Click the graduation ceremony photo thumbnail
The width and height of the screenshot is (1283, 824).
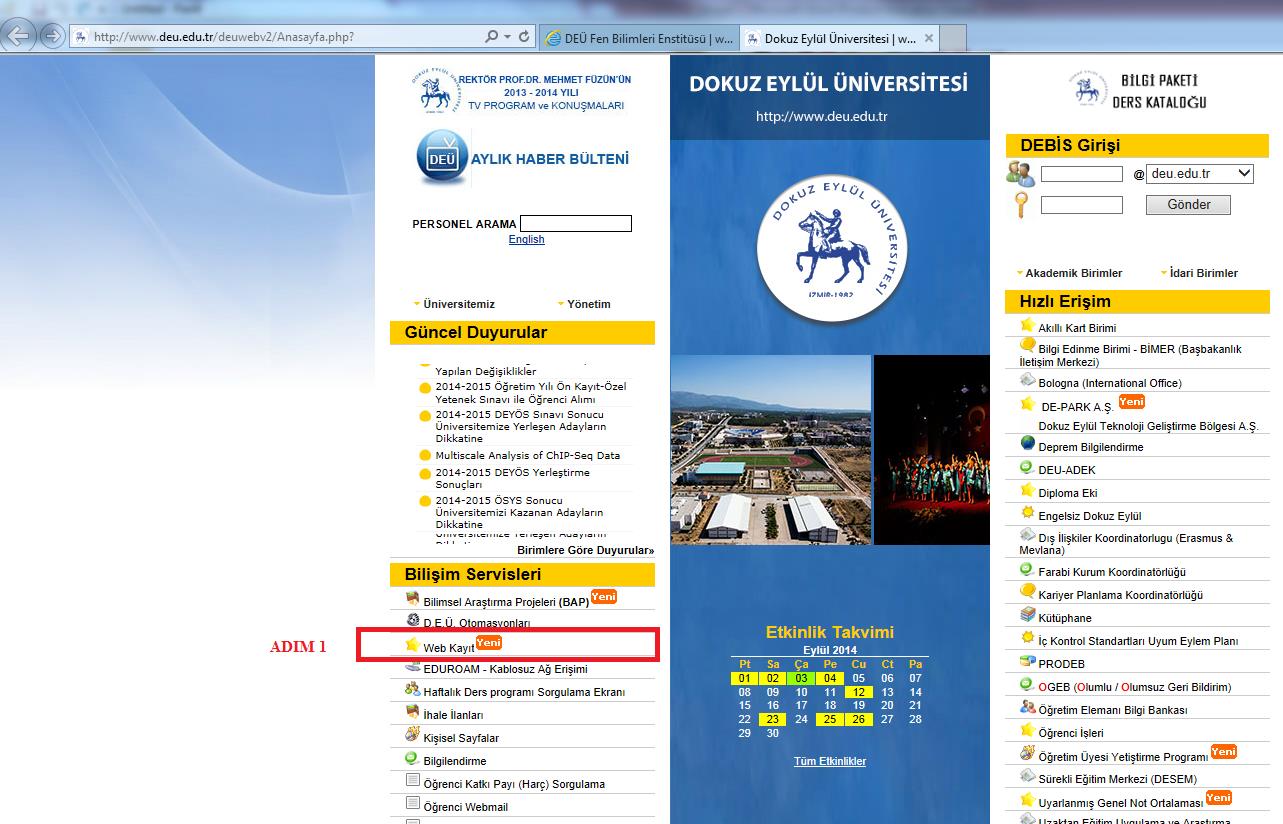(x=931, y=450)
